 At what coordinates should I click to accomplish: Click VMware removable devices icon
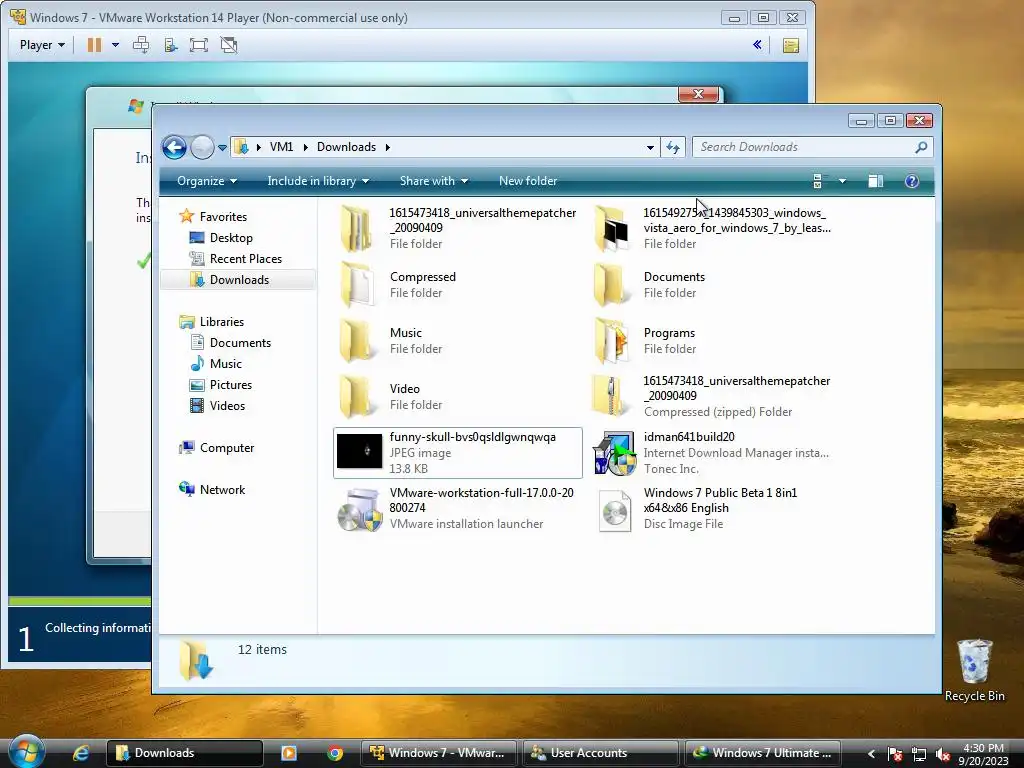[x=170, y=45]
